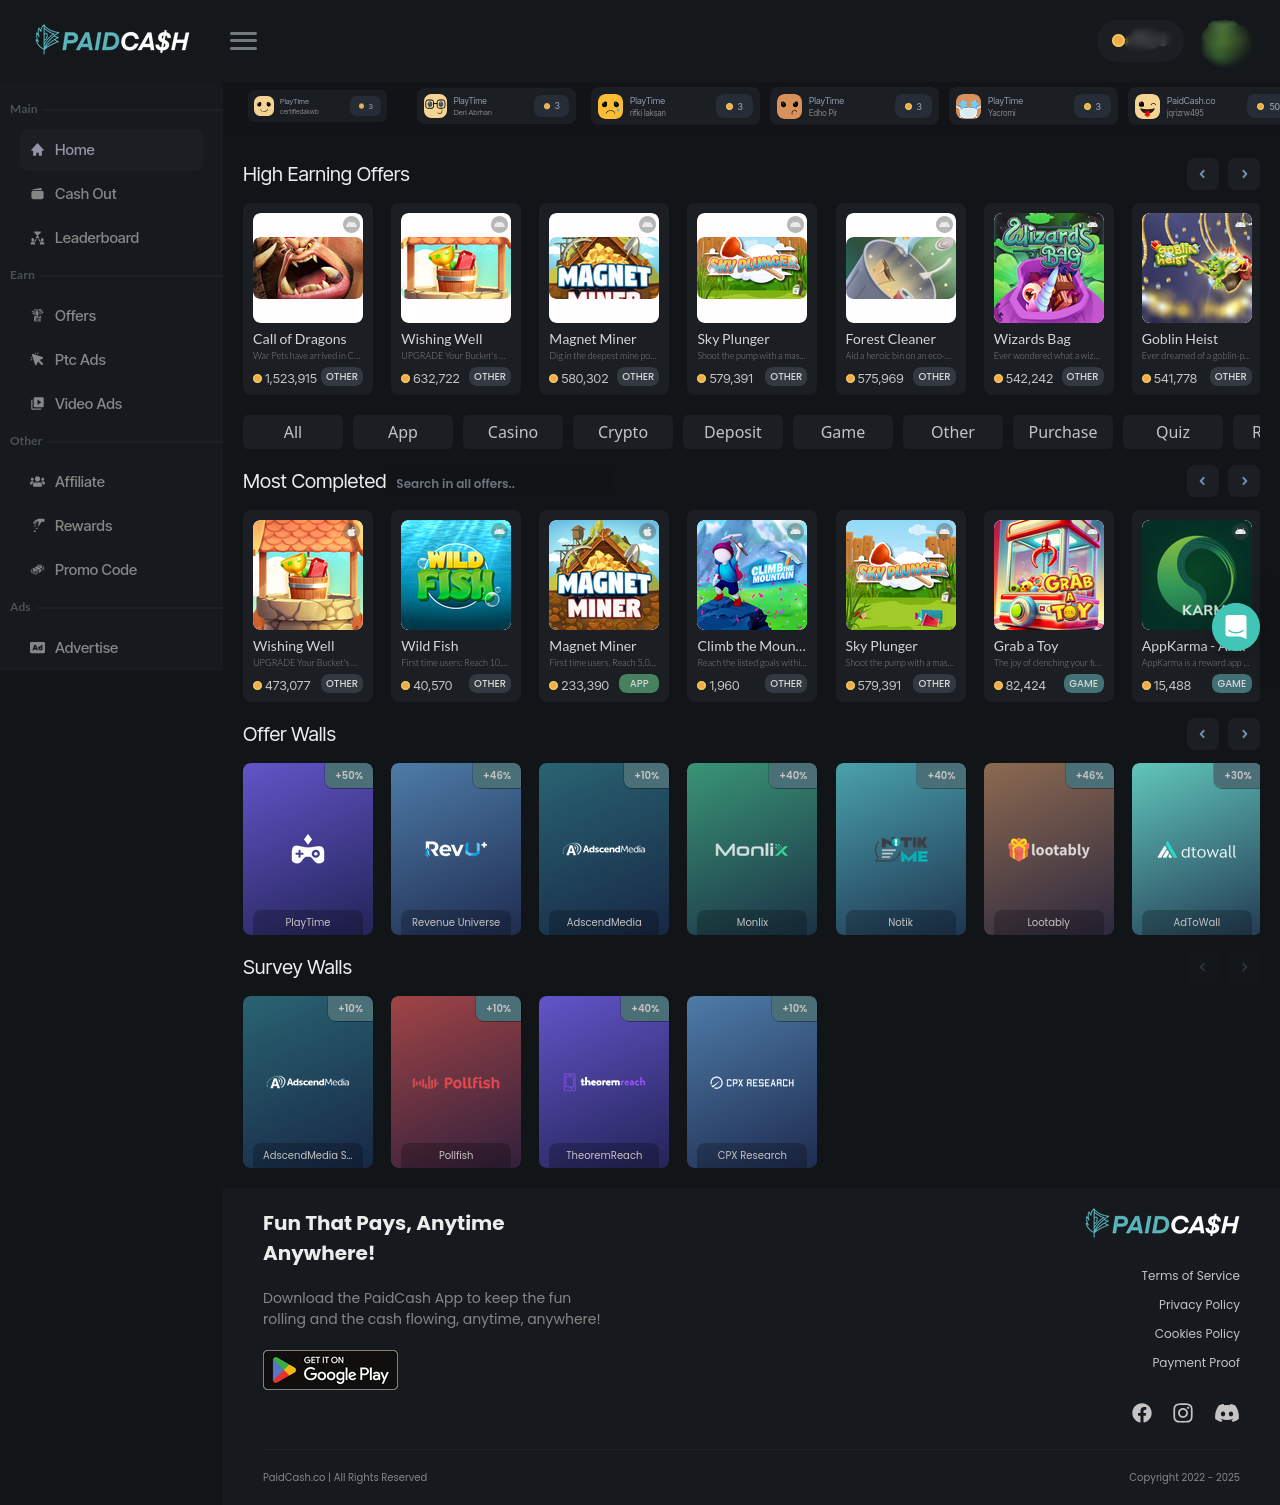The image size is (1280, 1505).
Task: Open the CPX Research survey wall
Action: click(752, 1082)
